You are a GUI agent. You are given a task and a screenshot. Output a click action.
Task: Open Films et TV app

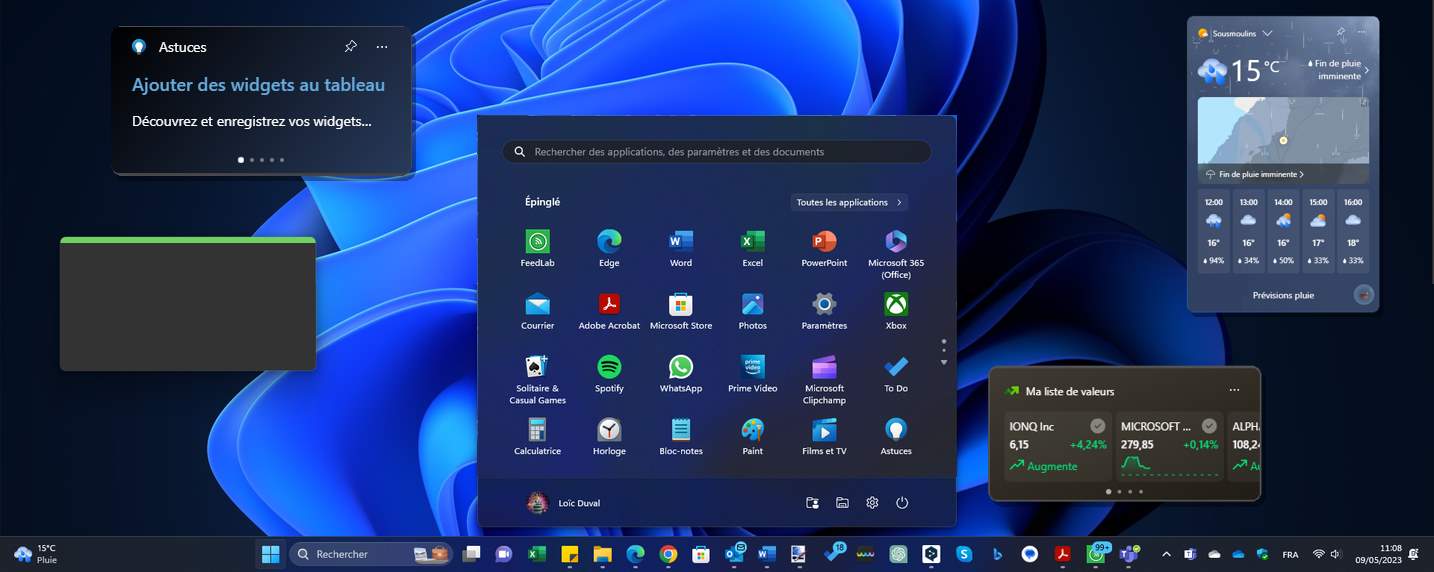click(x=824, y=437)
